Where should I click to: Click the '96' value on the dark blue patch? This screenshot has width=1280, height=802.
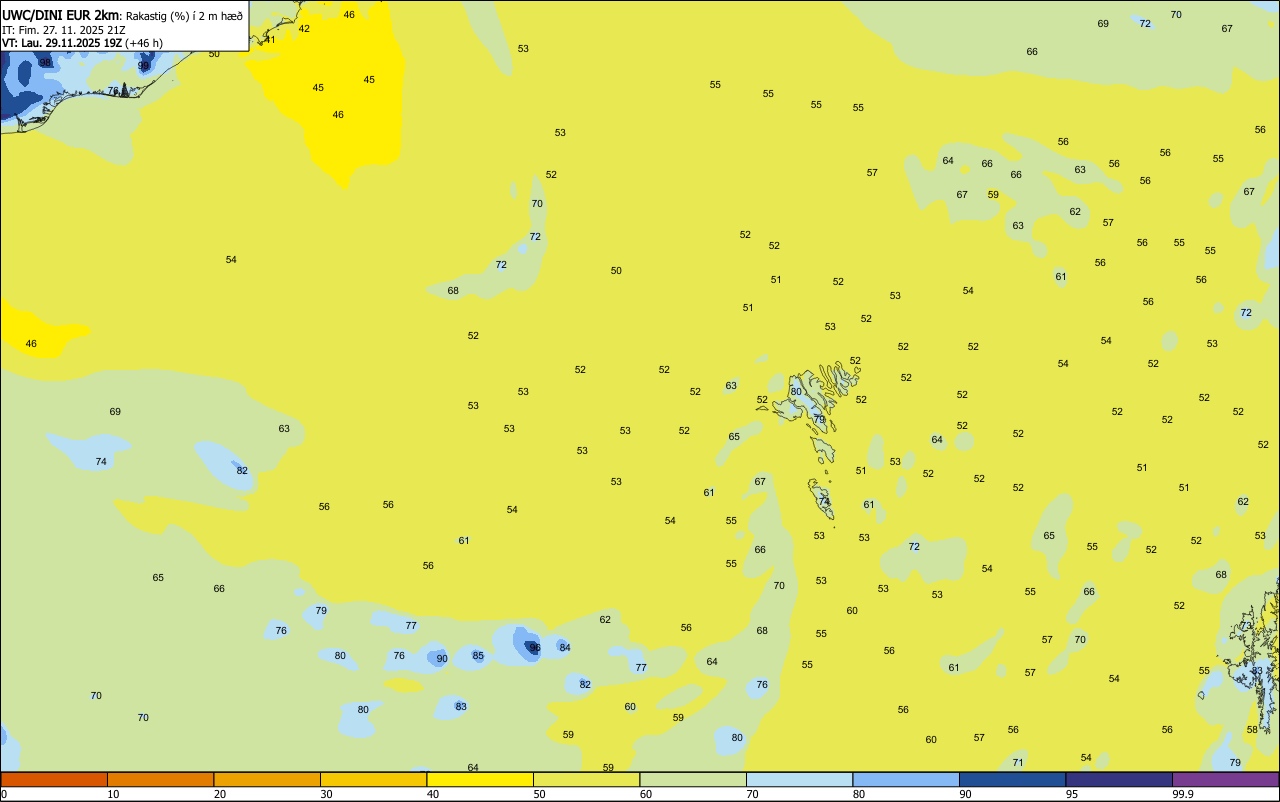(535, 648)
